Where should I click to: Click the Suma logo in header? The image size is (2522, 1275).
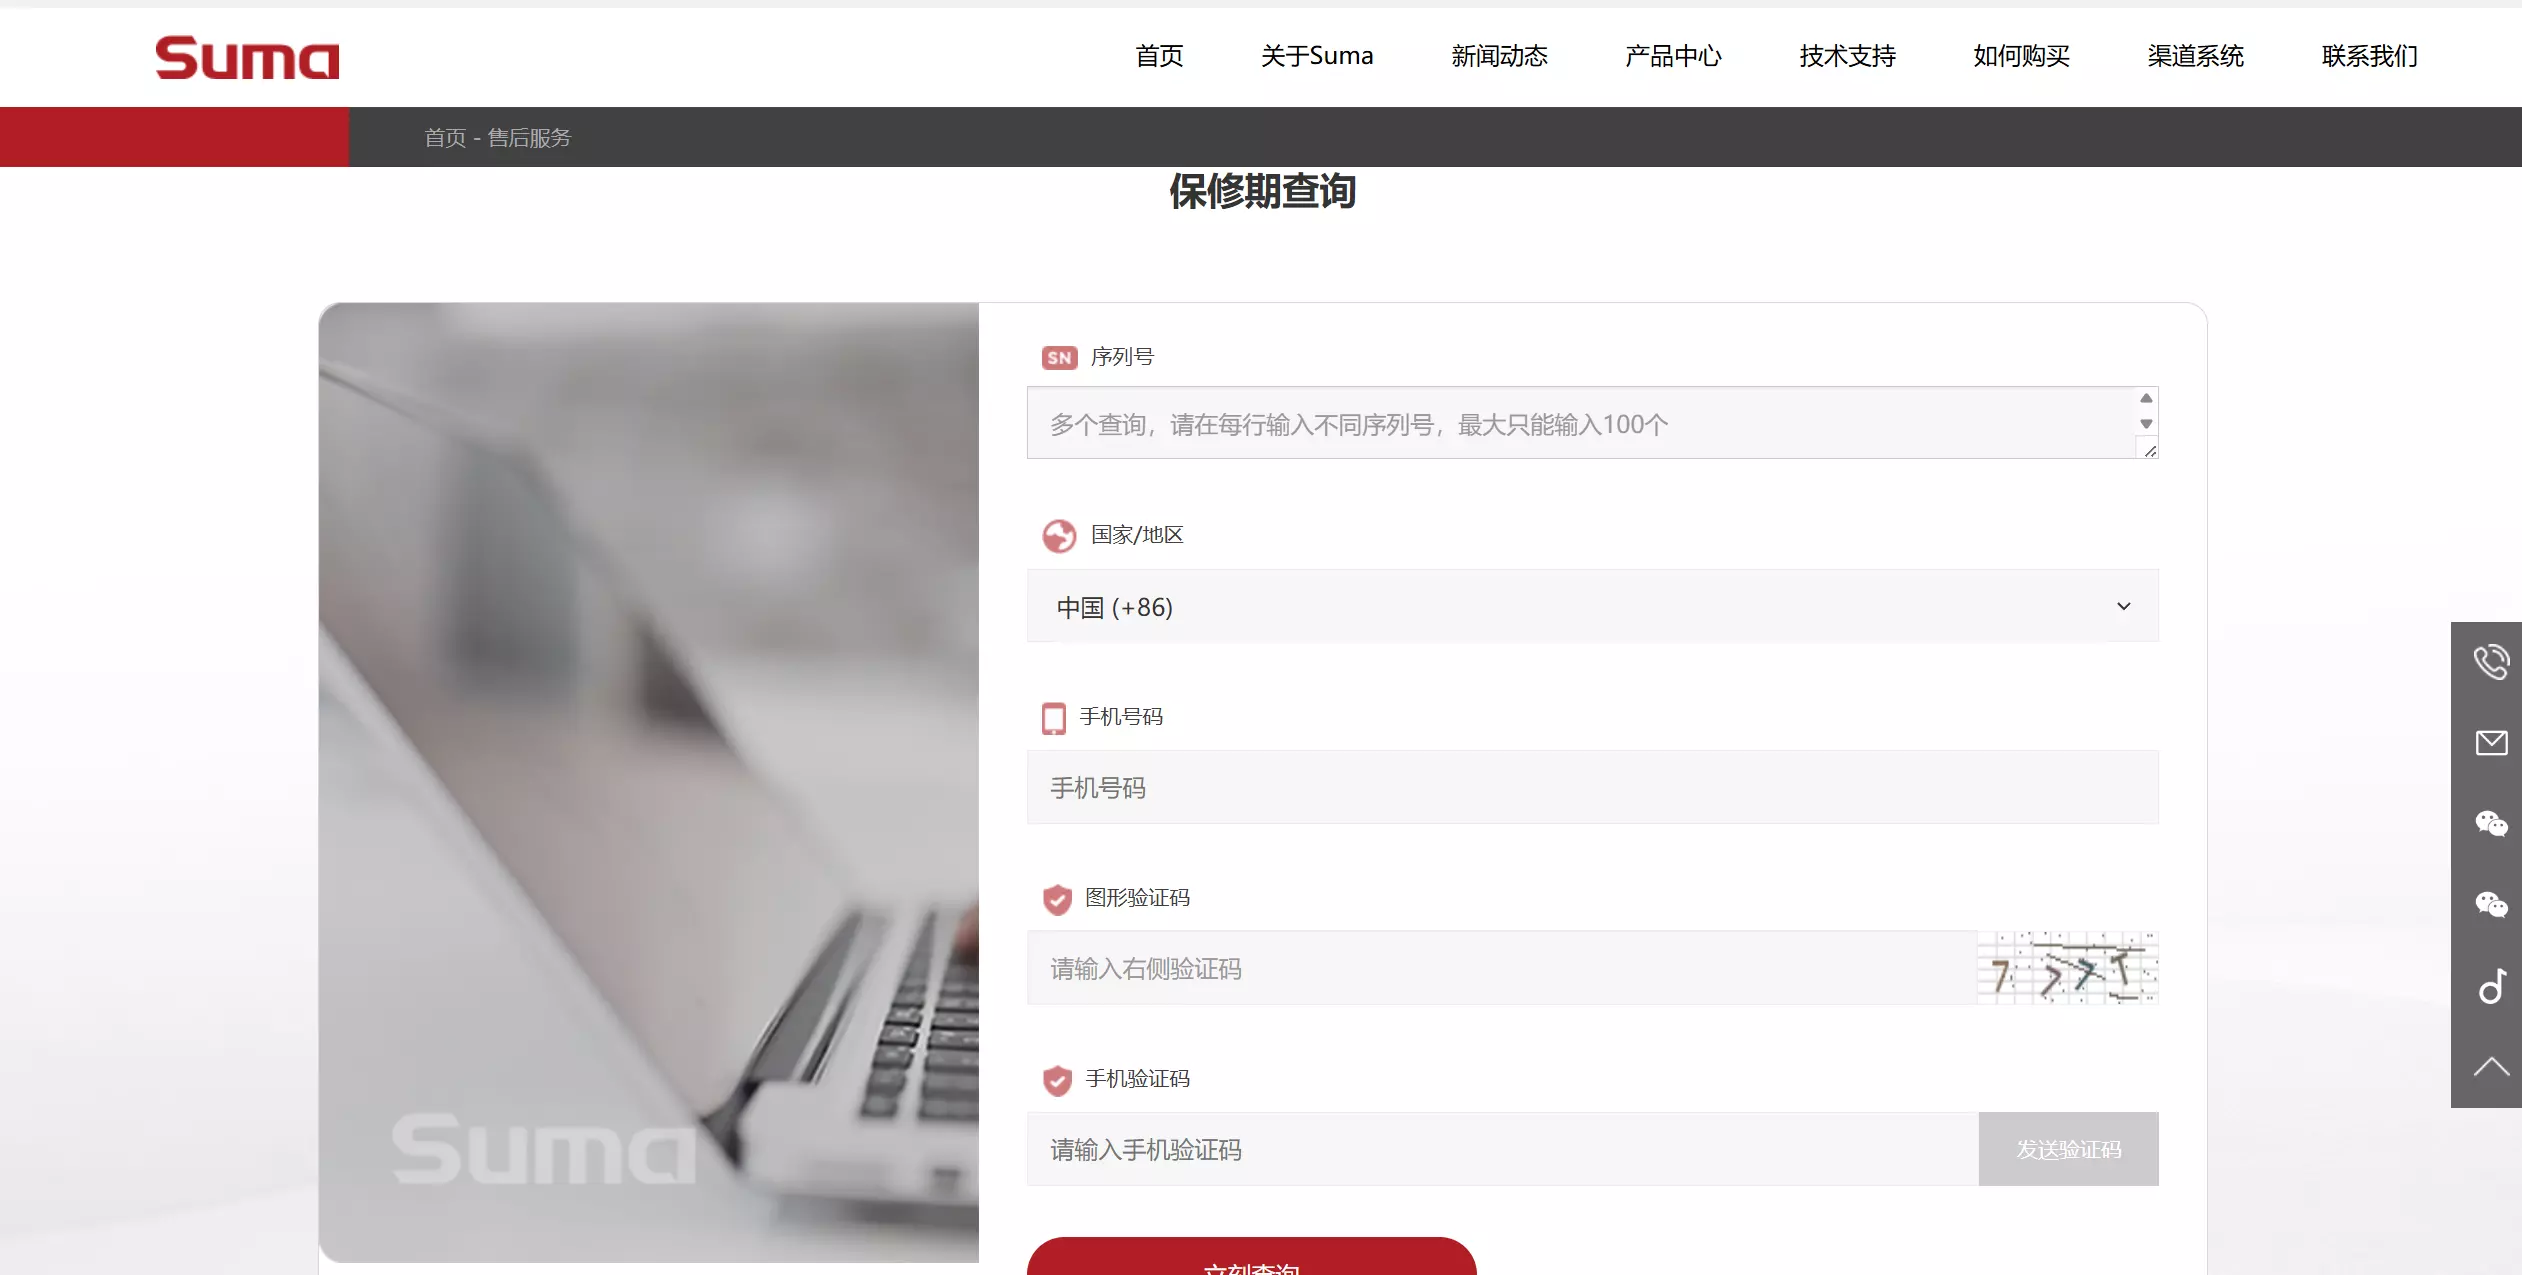[x=247, y=58]
